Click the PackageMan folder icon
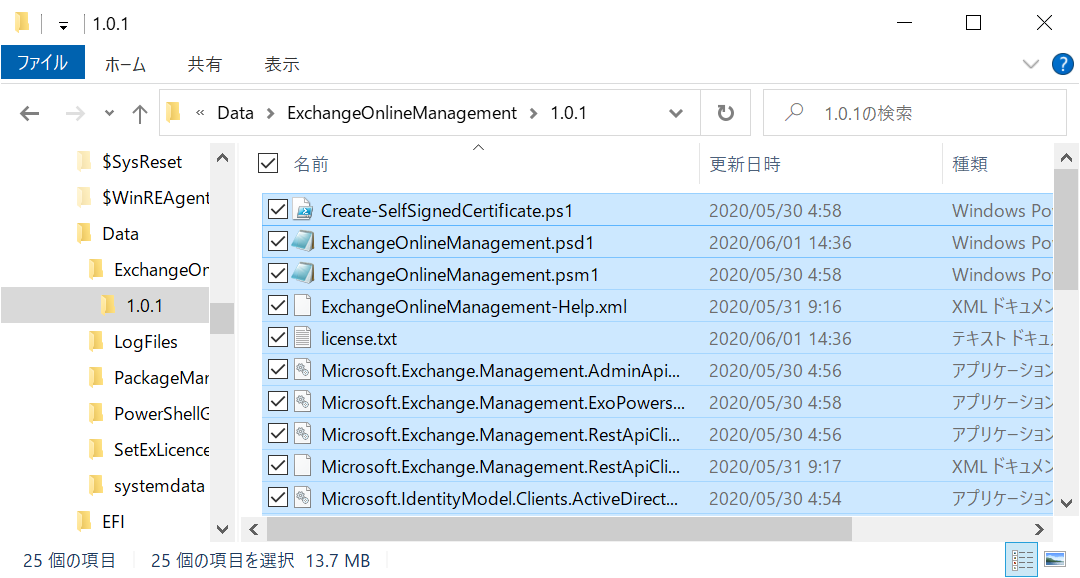This screenshot has width=1080, height=578. (96, 377)
